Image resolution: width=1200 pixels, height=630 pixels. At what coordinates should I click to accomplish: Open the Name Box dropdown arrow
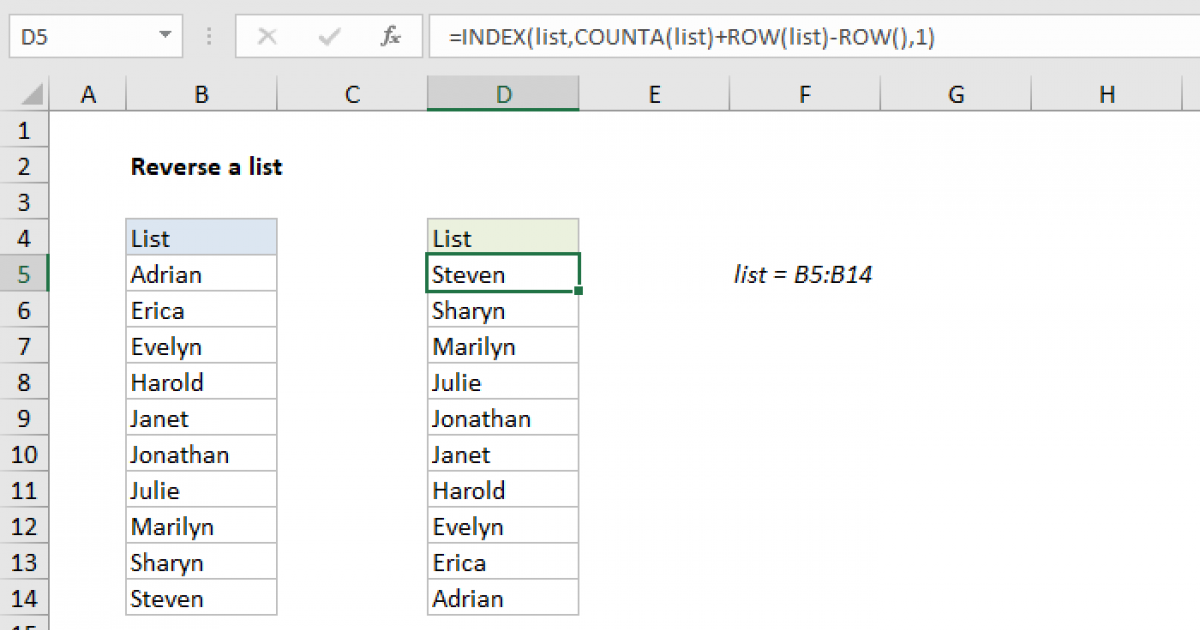tap(165, 36)
